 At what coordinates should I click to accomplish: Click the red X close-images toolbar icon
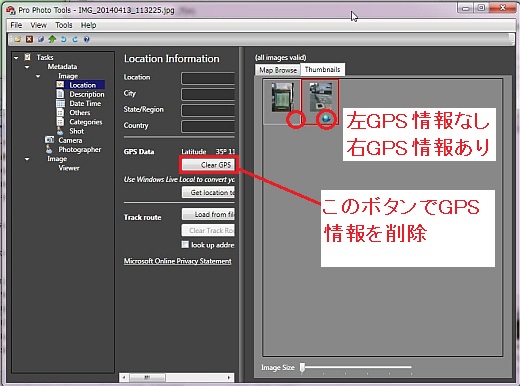pyautogui.click(x=29, y=39)
